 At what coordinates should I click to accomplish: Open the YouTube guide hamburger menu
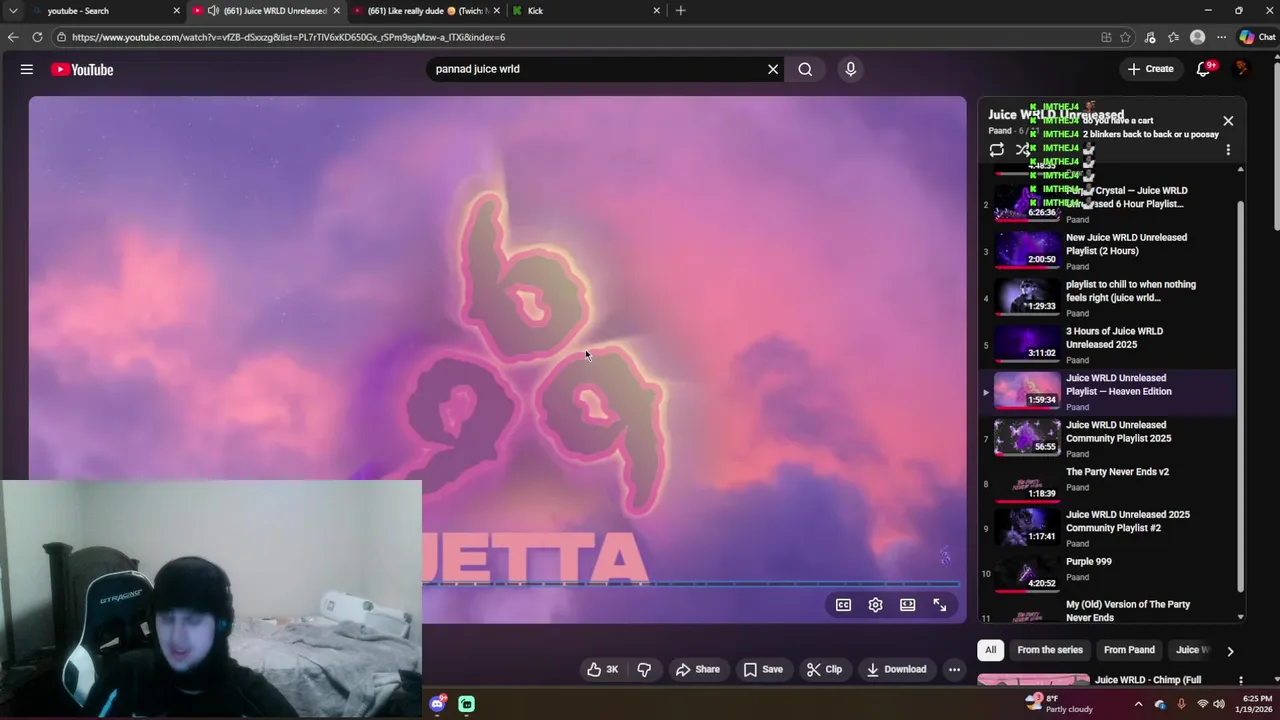click(27, 69)
